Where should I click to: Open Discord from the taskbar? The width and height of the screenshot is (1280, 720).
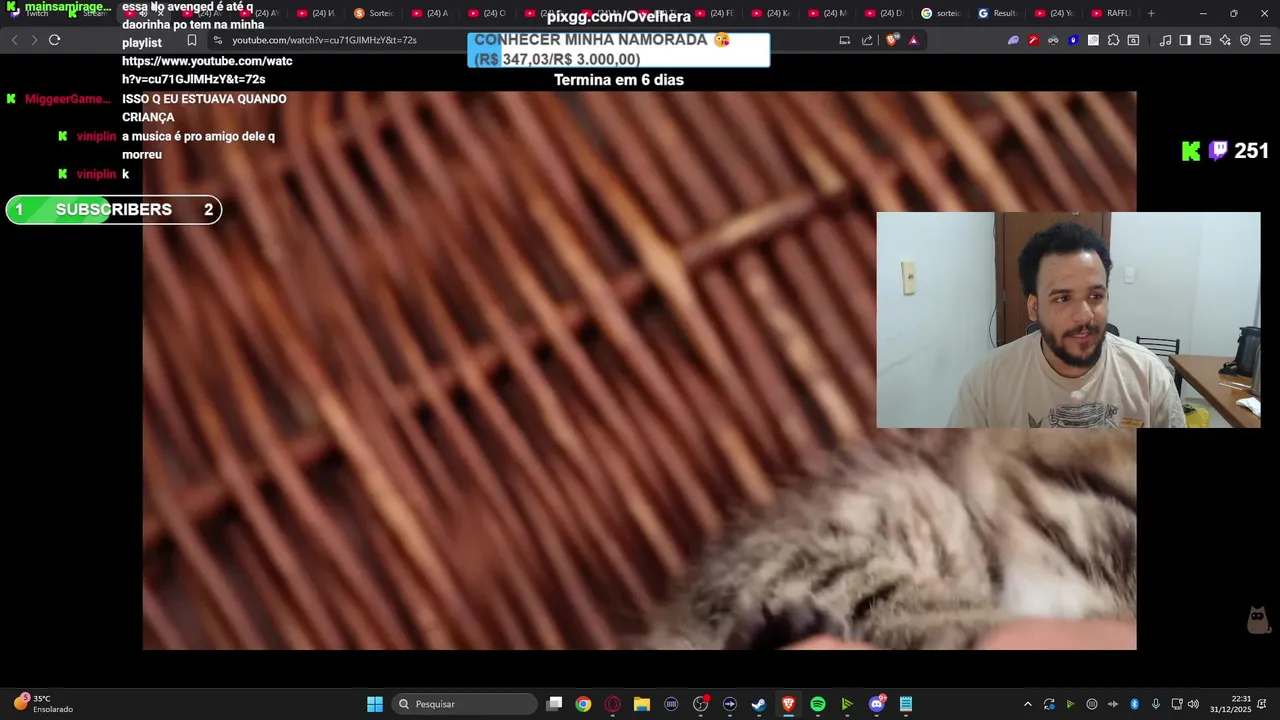coord(877,704)
